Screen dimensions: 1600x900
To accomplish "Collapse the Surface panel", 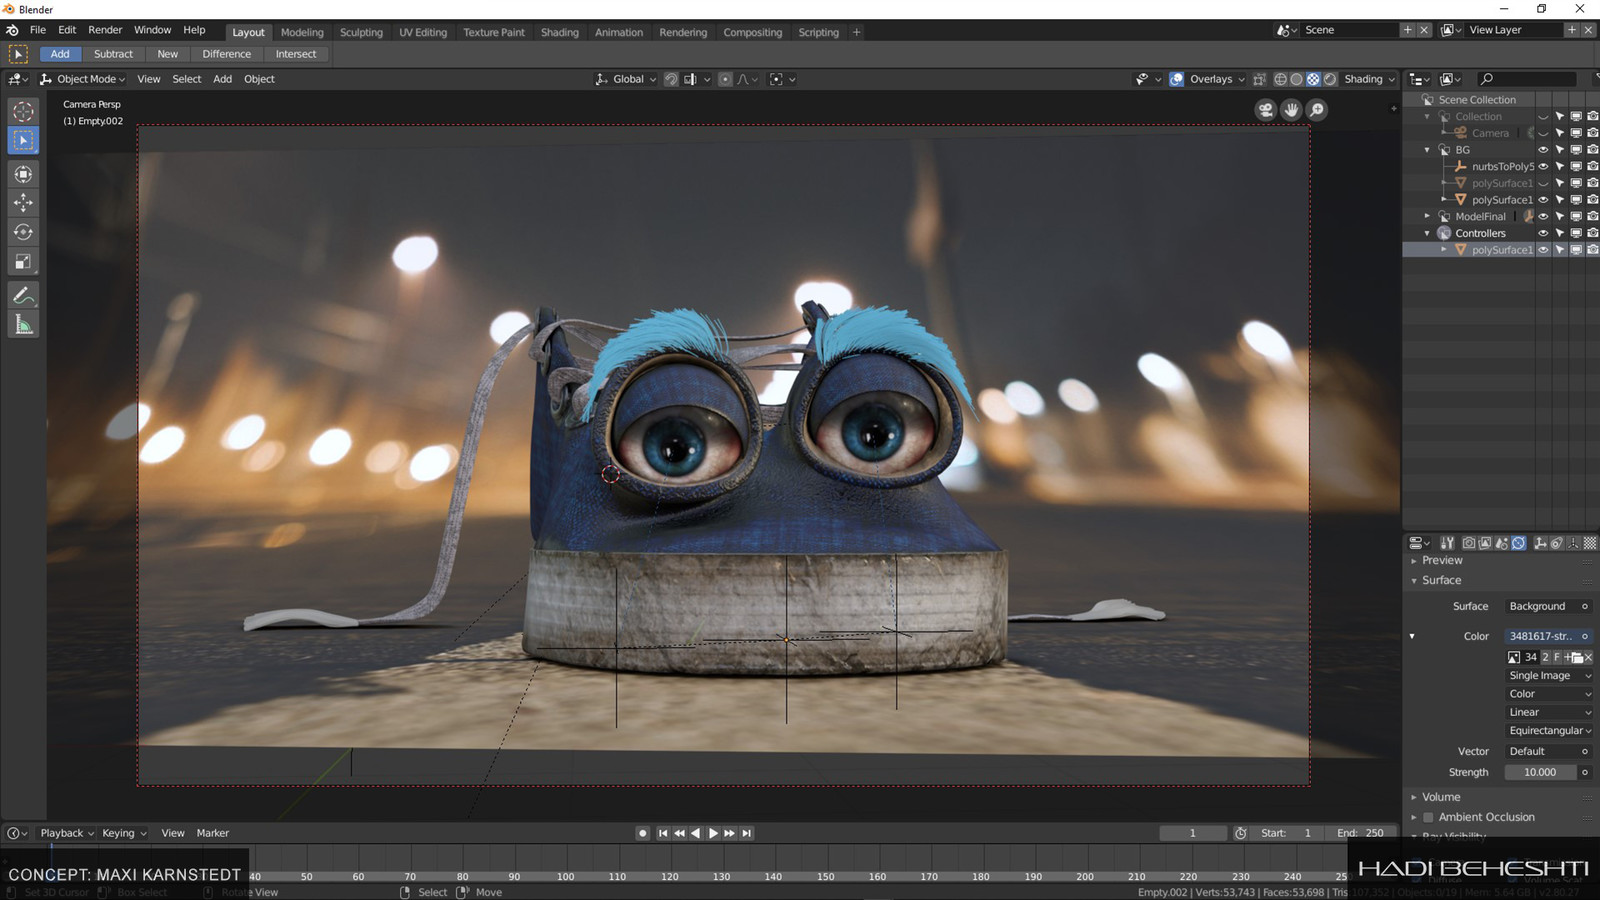I will click(1414, 581).
